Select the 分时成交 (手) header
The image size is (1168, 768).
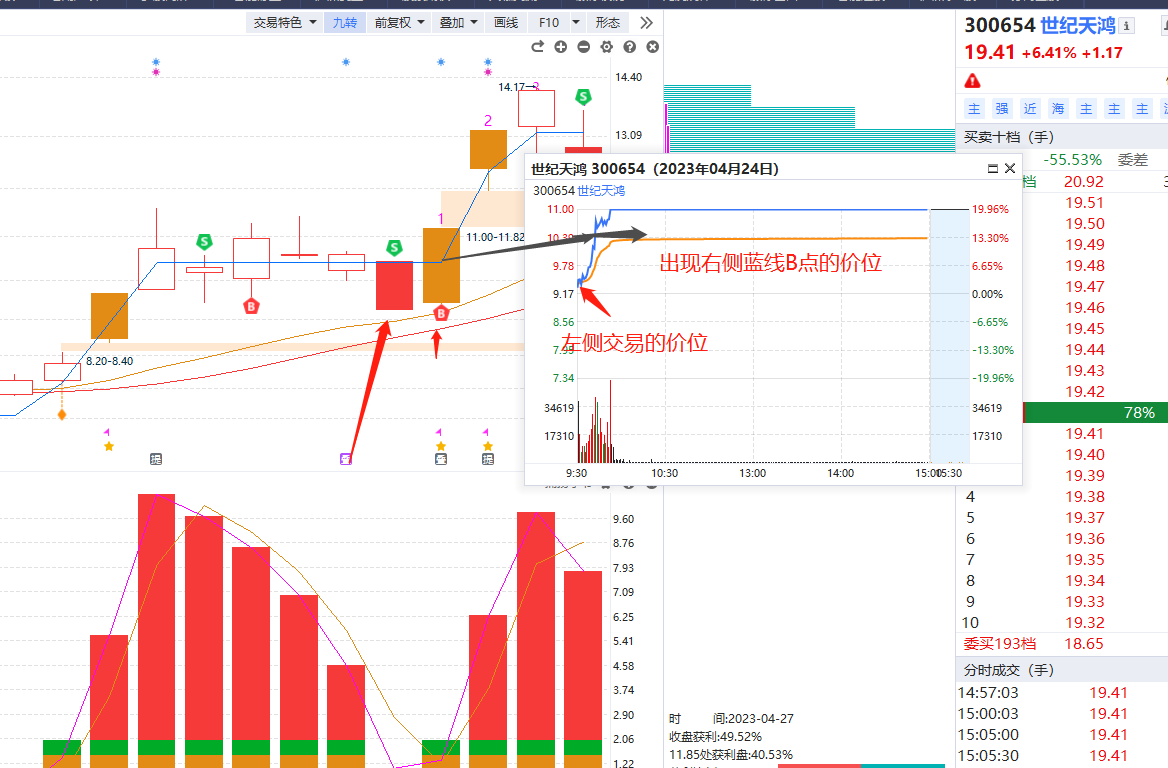point(1009,670)
